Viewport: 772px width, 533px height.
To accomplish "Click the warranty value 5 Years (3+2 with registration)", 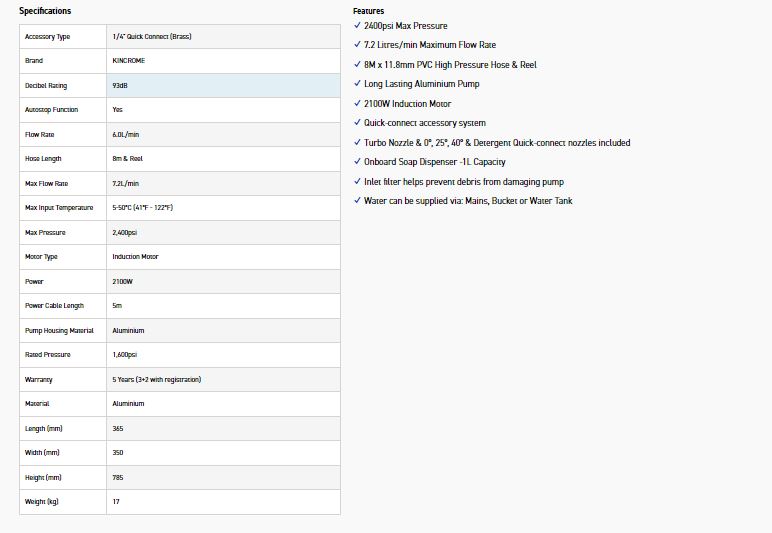I will tap(157, 380).
